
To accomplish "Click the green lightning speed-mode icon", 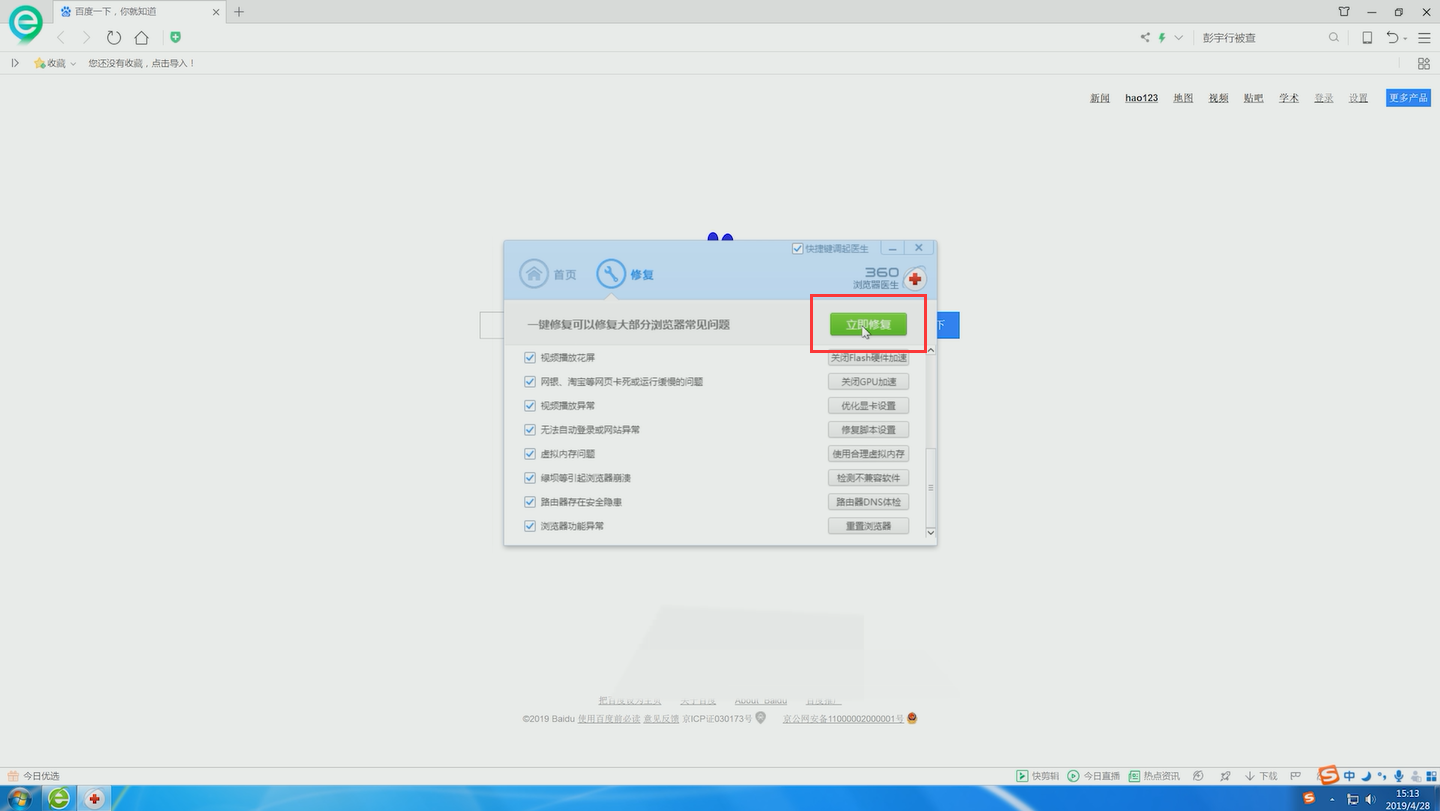I will tap(1162, 38).
